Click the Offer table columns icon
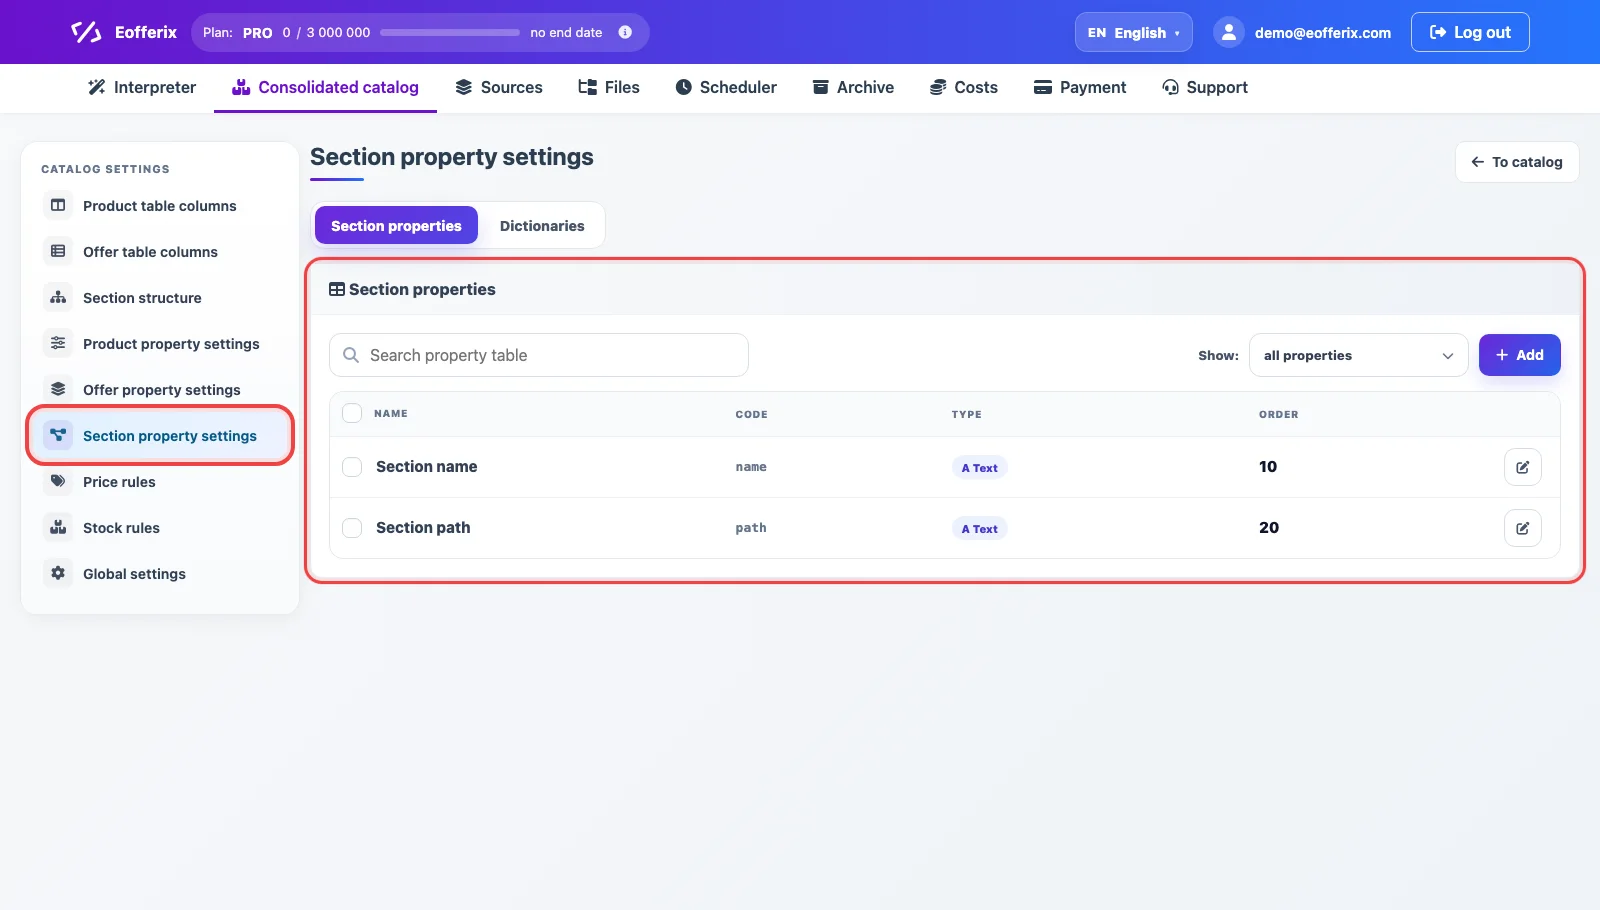The width and height of the screenshot is (1600, 910). point(58,251)
